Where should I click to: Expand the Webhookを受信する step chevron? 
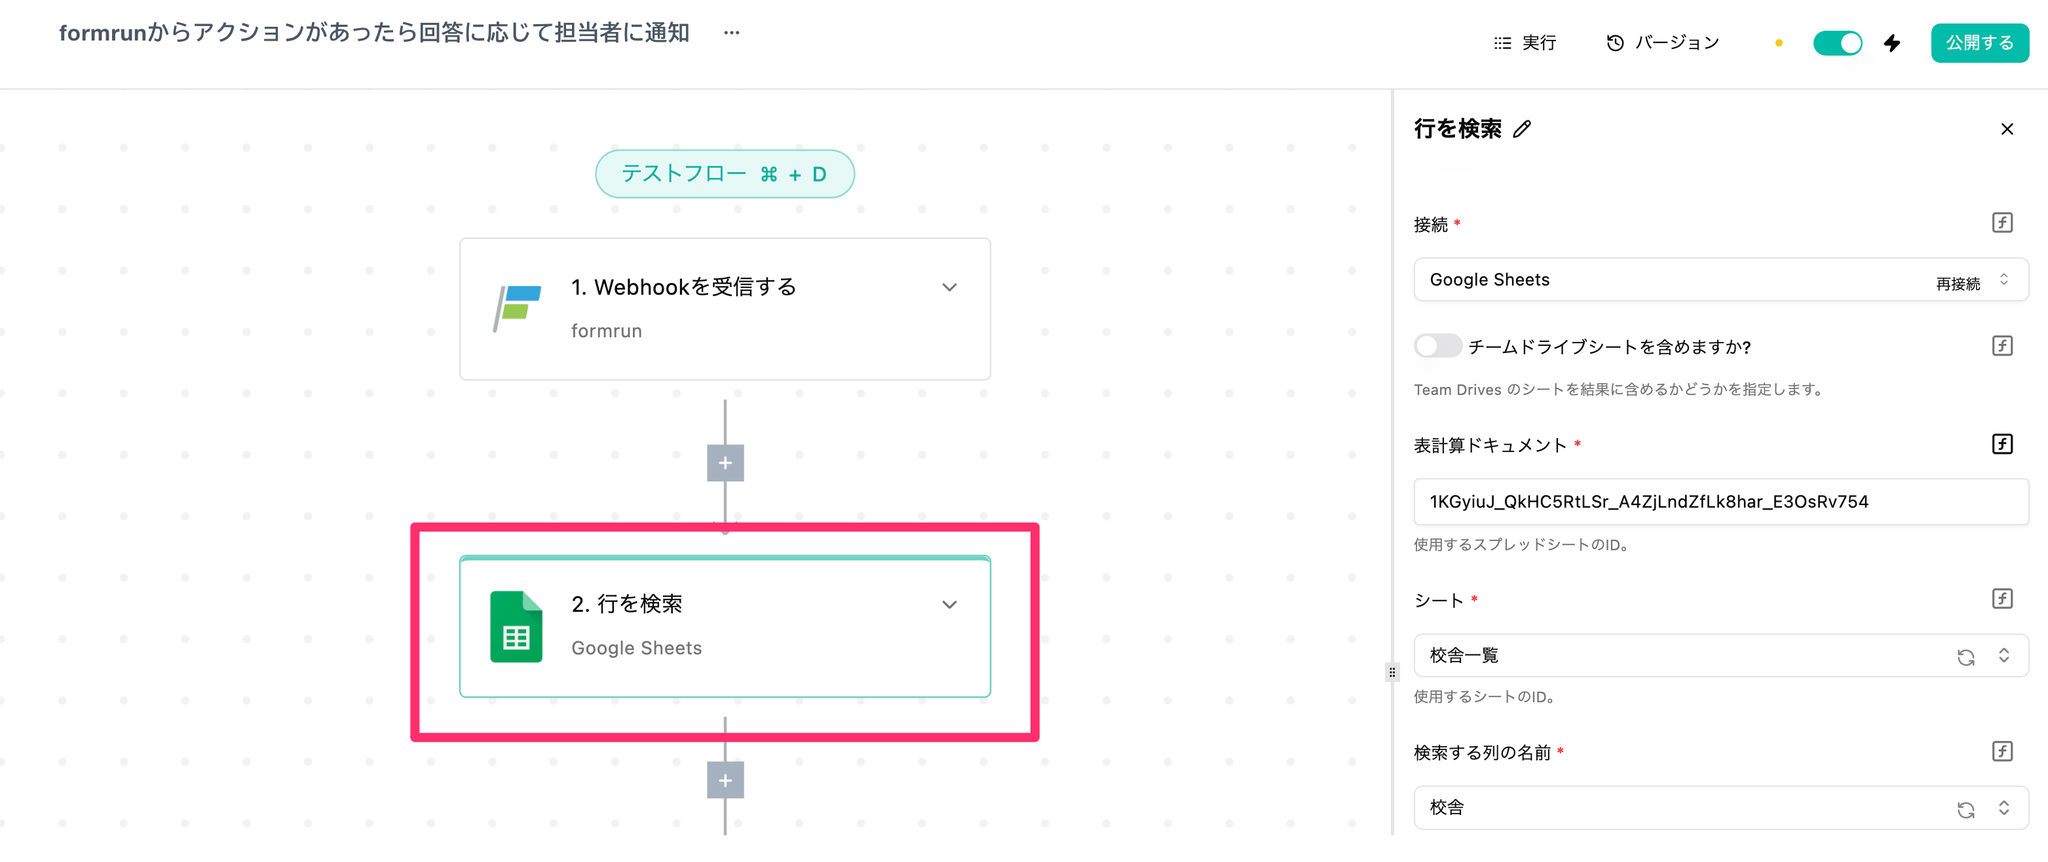pos(949,288)
